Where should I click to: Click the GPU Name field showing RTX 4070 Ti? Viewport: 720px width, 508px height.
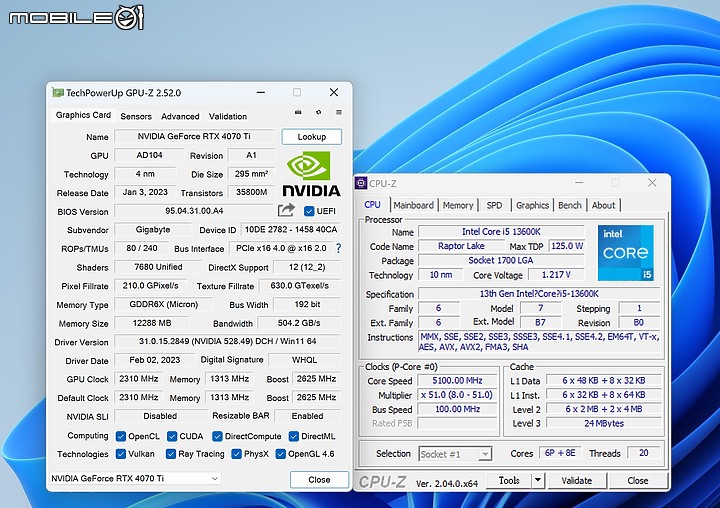(x=194, y=136)
